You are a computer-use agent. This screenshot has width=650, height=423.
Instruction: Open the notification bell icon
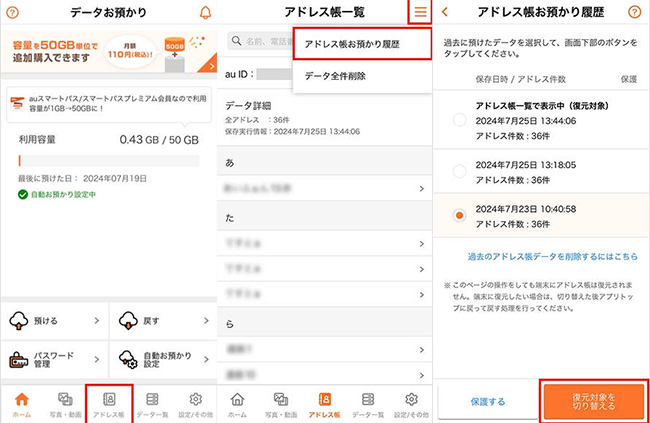[x=205, y=13]
